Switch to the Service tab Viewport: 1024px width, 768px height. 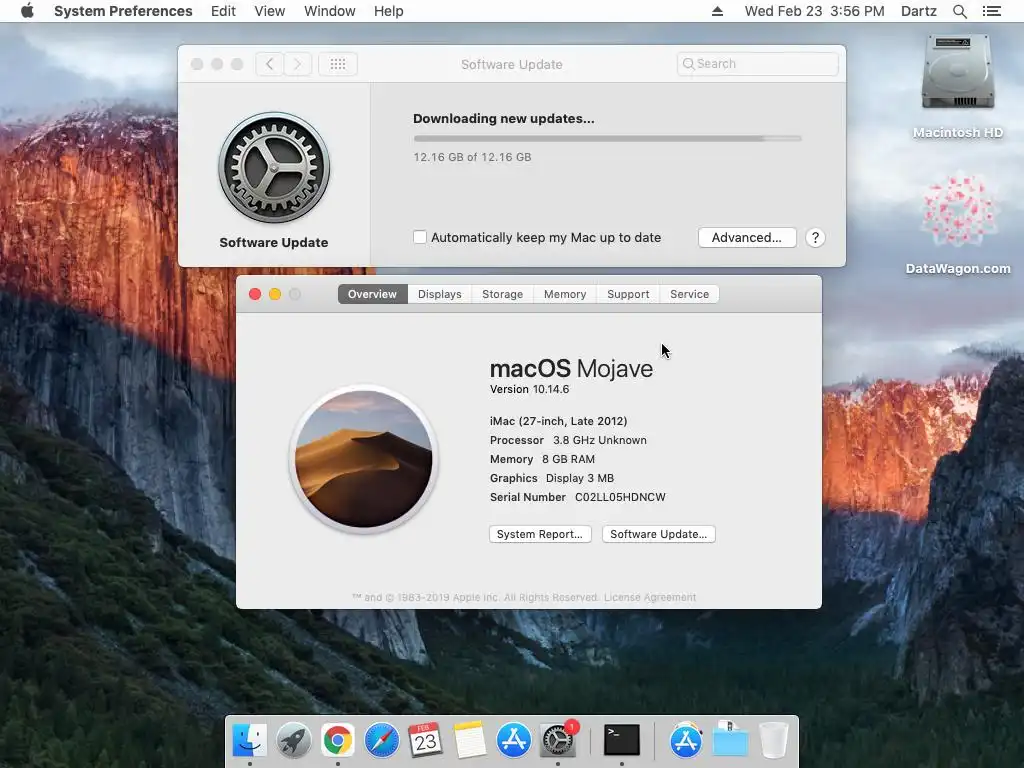(690, 294)
